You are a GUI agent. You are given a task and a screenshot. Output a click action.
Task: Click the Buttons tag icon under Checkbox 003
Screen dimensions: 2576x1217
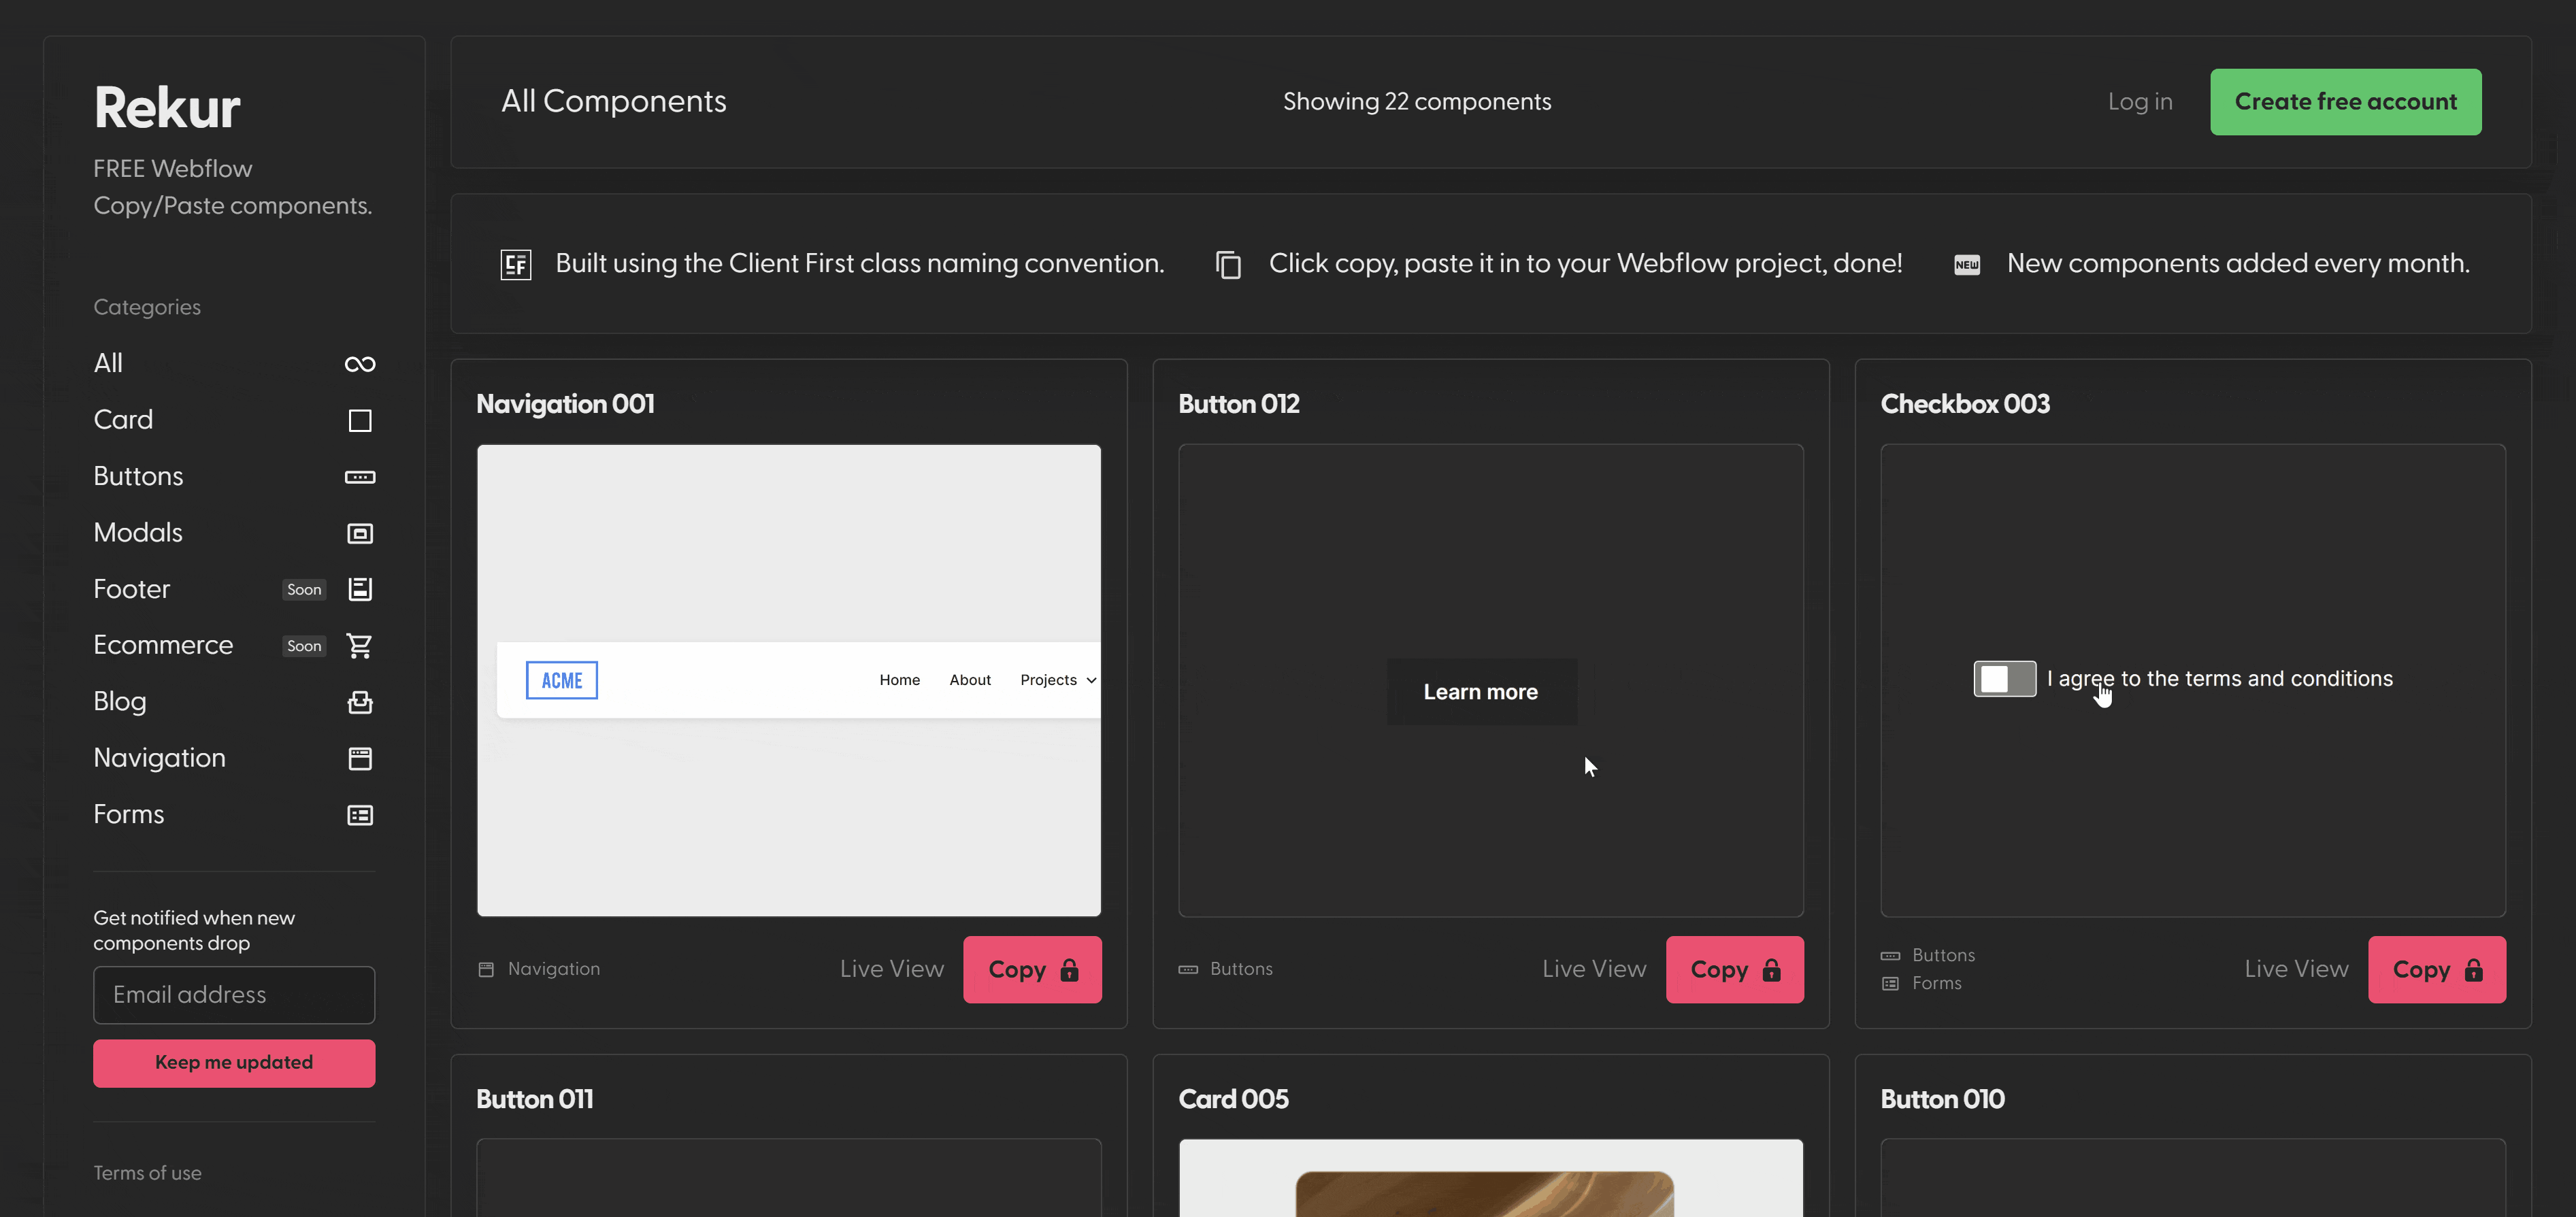pos(1890,955)
